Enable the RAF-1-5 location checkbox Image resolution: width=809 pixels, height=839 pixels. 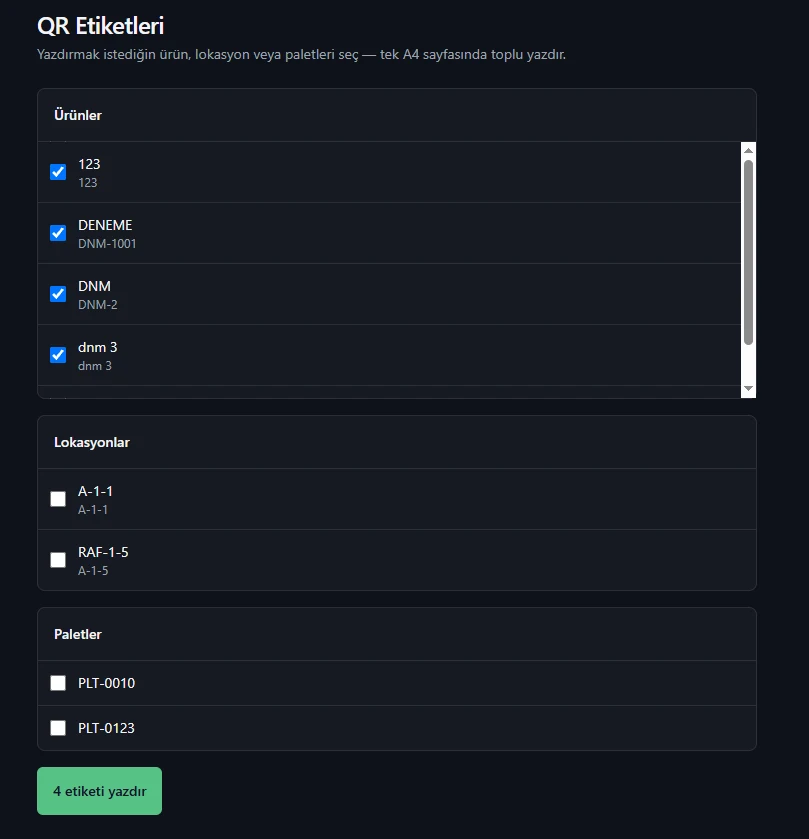[58, 560]
